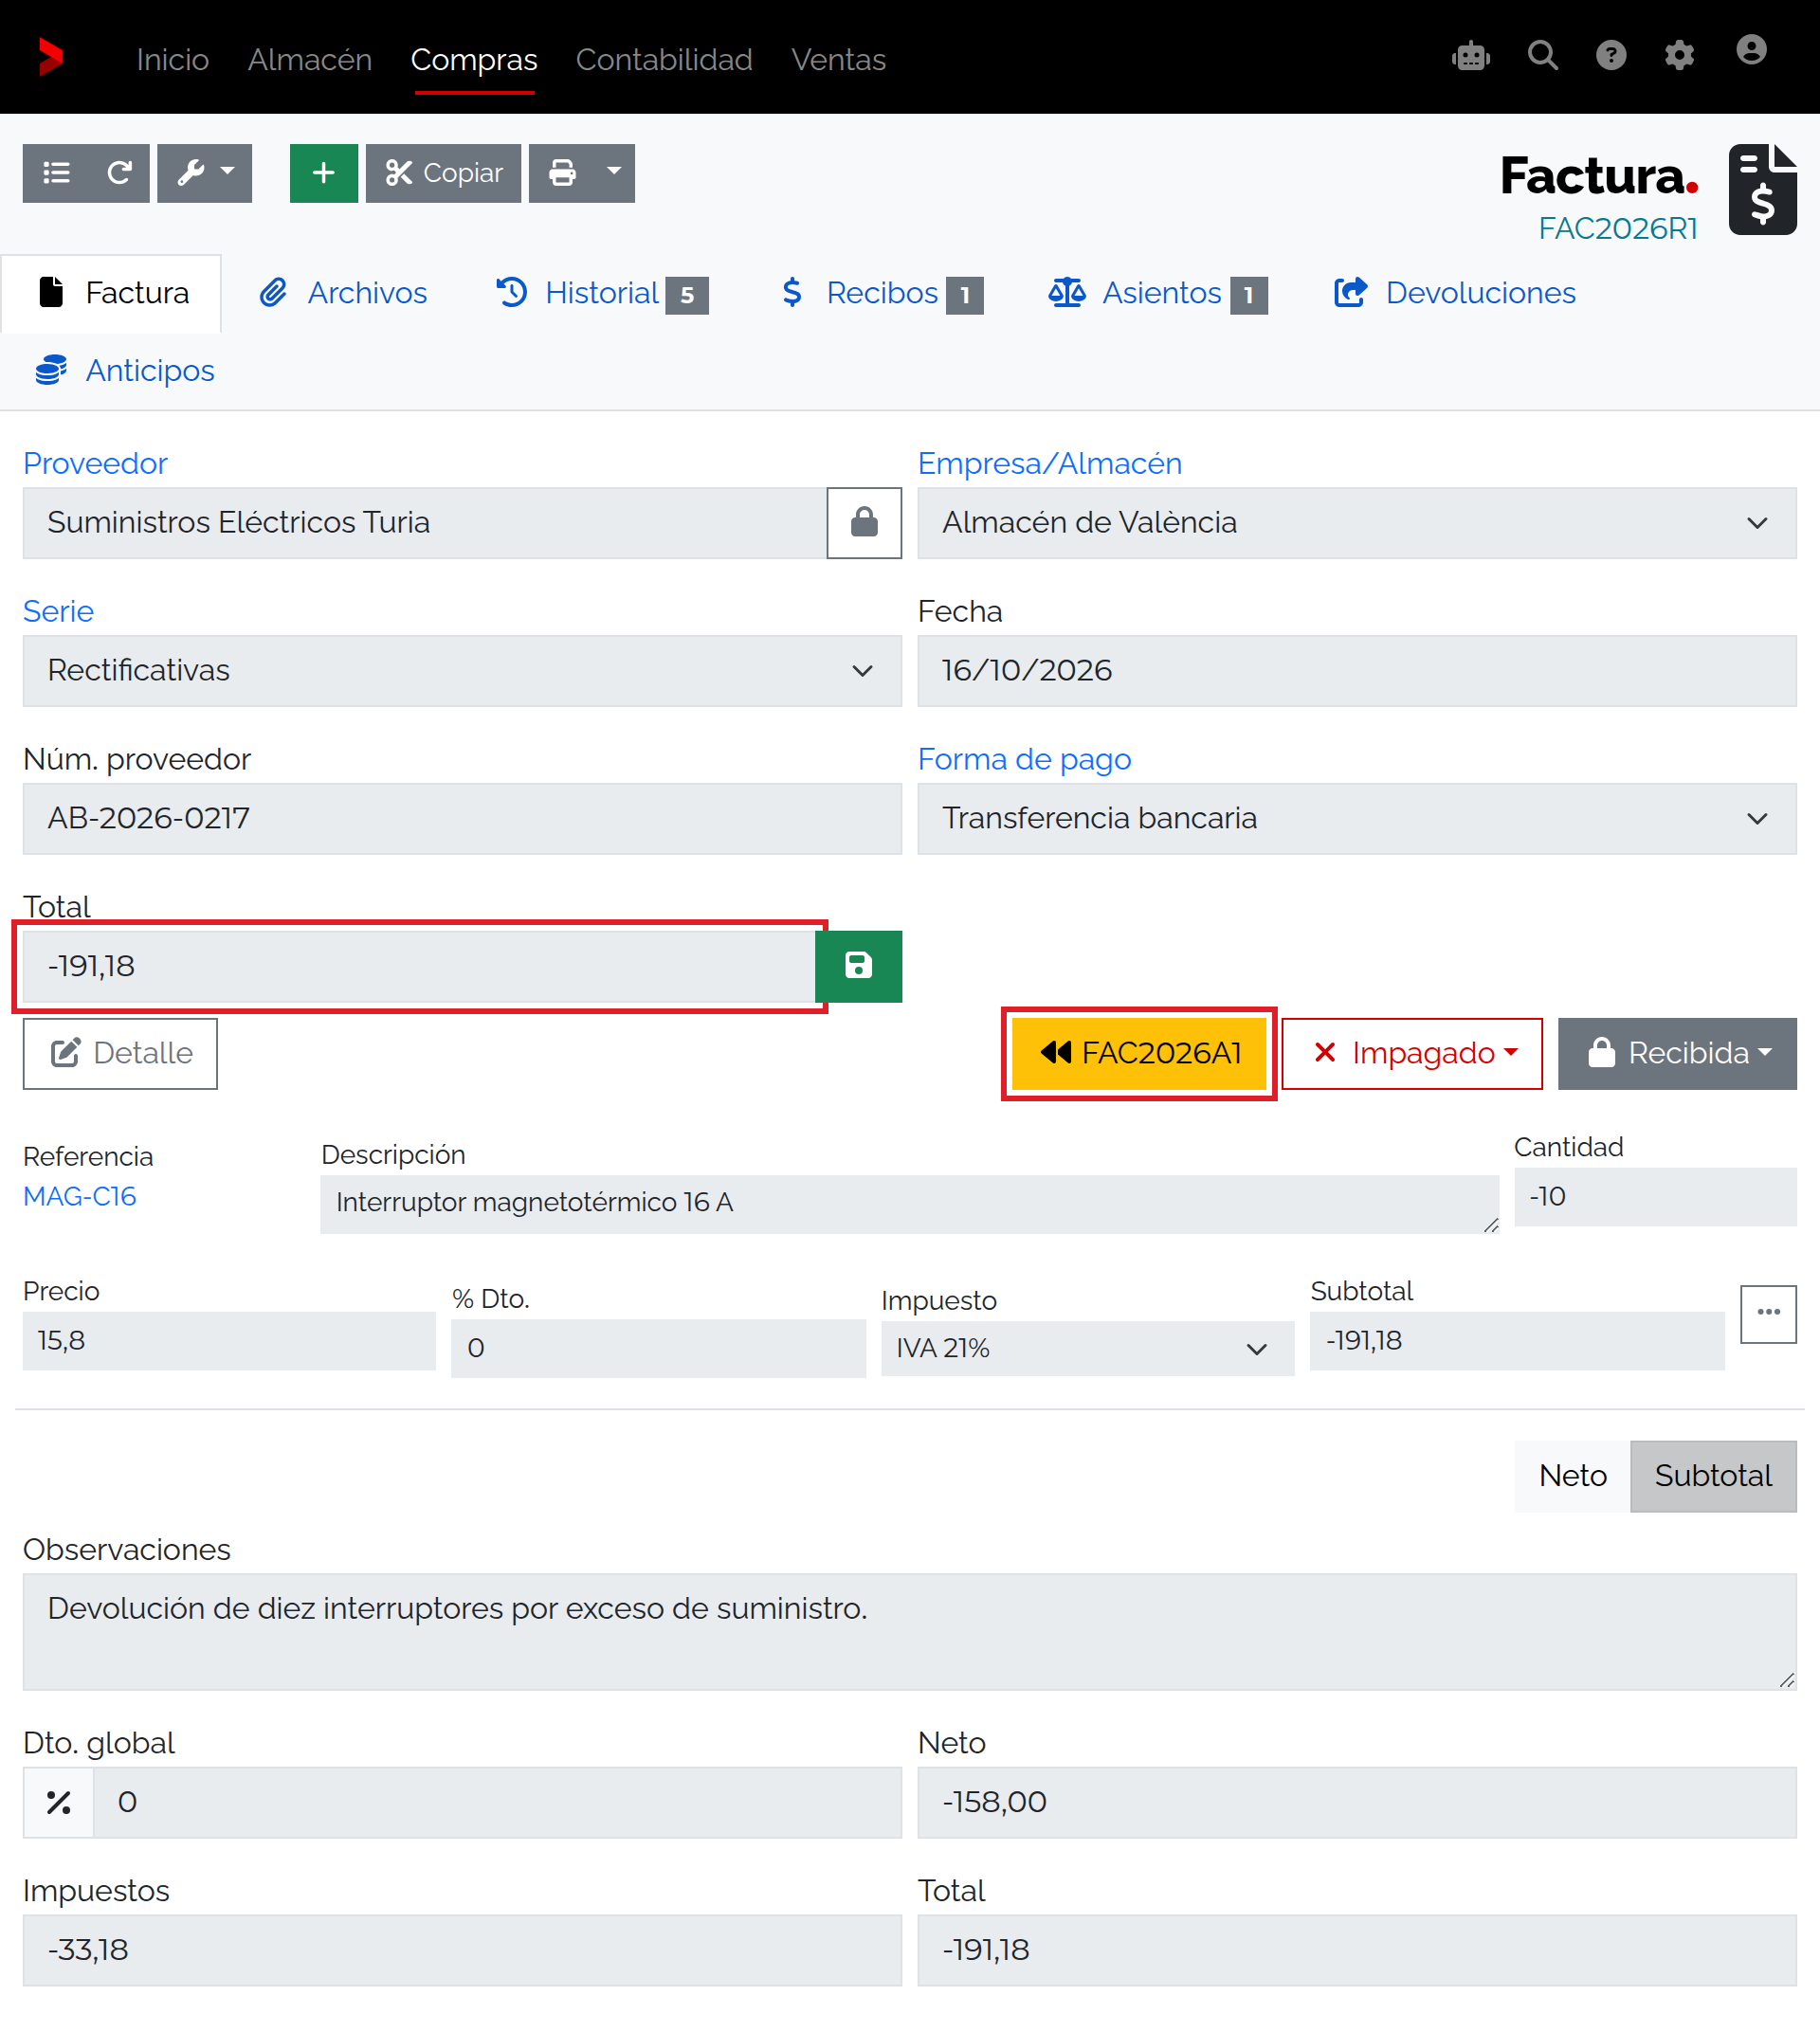
Task: Switch view to Subtotal
Action: coord(1712,1476)
